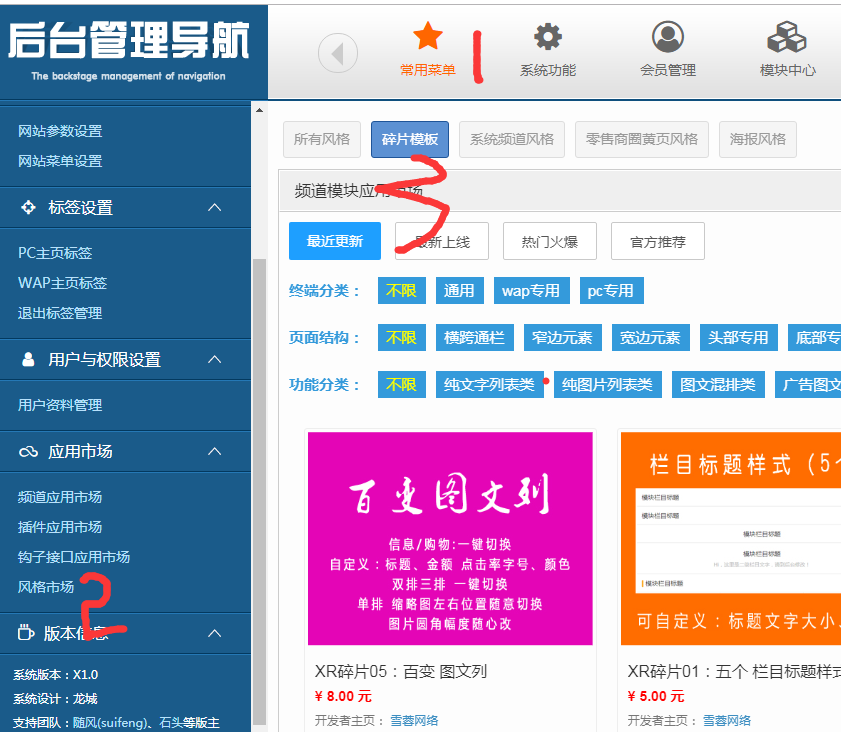Click the left arrow circle back button
The image size is (841, 732).
(338, 53)
